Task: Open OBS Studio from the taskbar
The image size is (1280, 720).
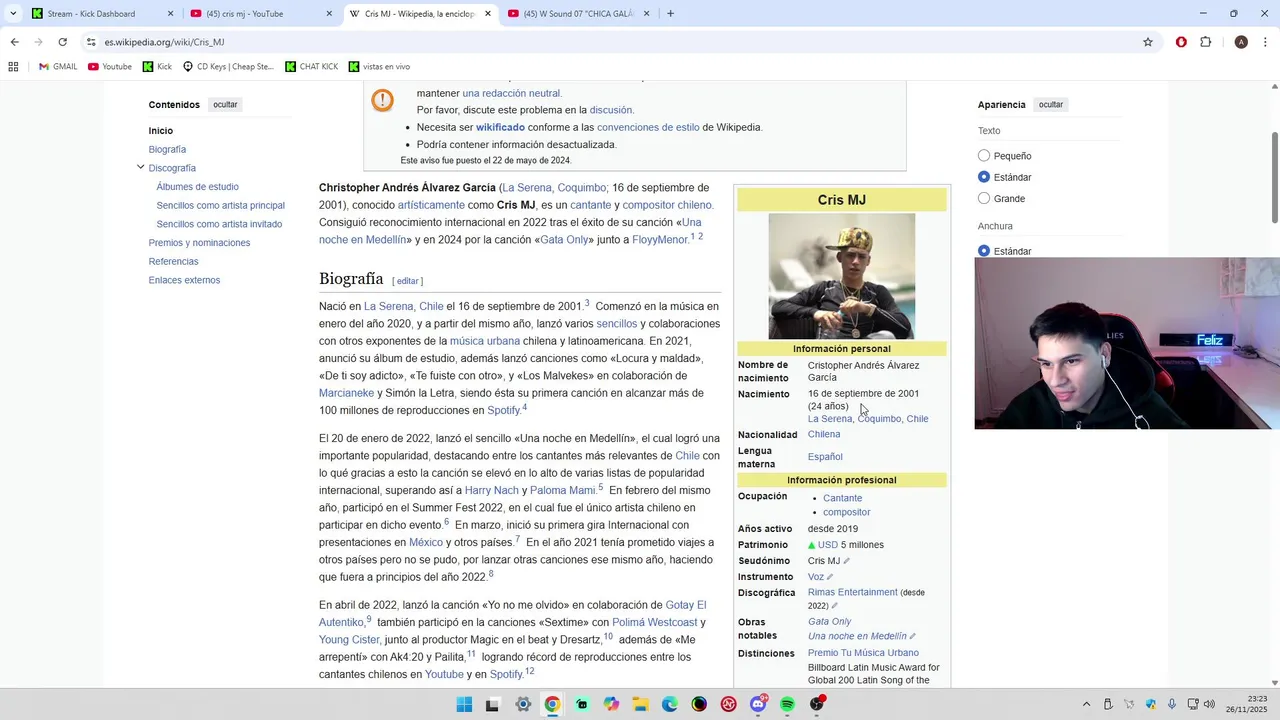Action: coord(817,704)
